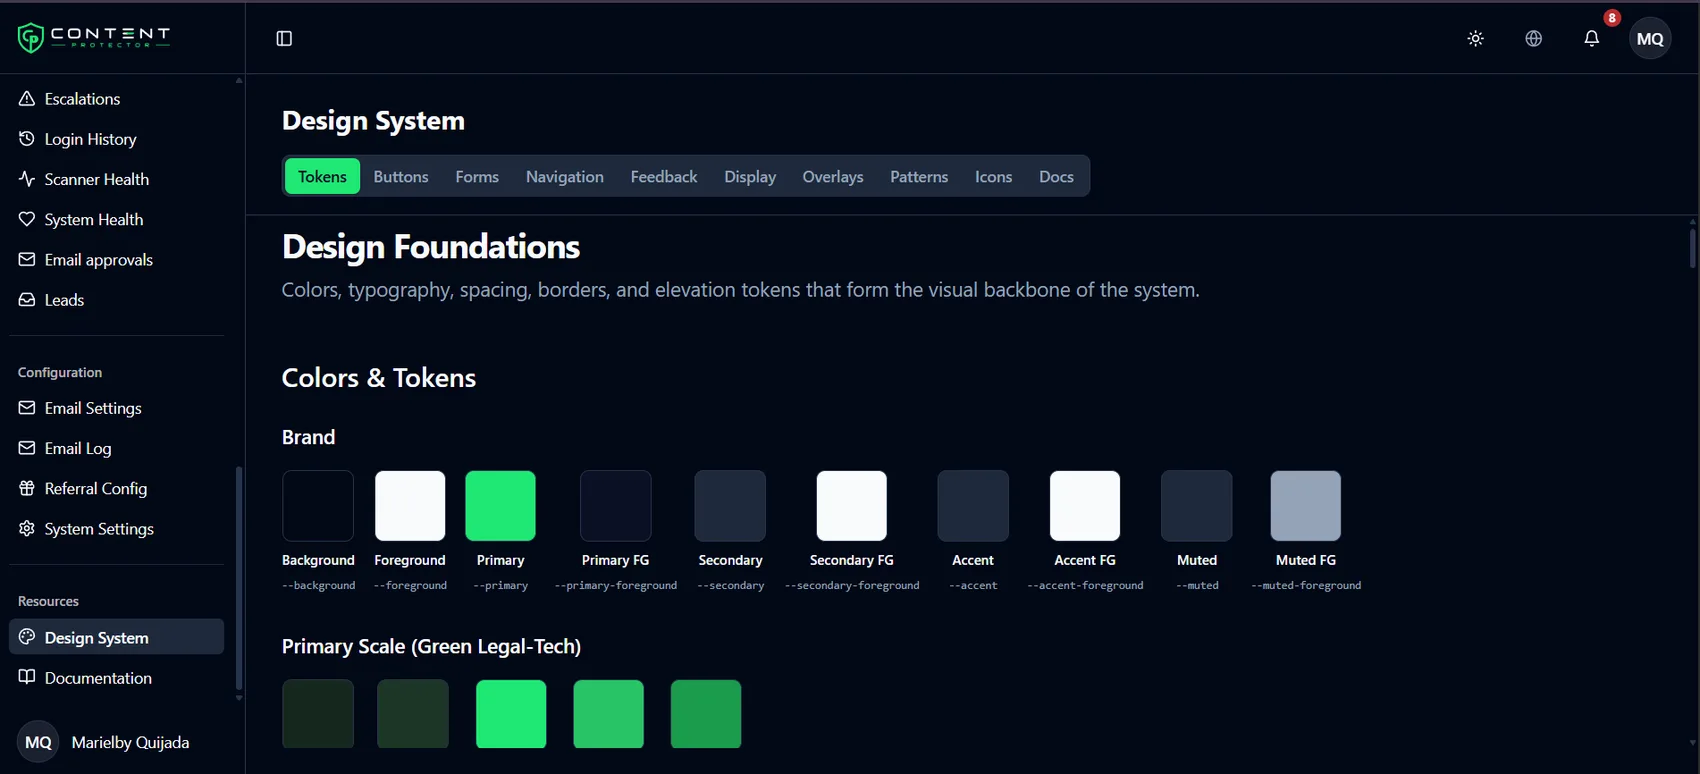Image resolution: width=1700 pixels, height=774 pixels.
Task: Select the Foreground white swatch
Action: [410, 506]
